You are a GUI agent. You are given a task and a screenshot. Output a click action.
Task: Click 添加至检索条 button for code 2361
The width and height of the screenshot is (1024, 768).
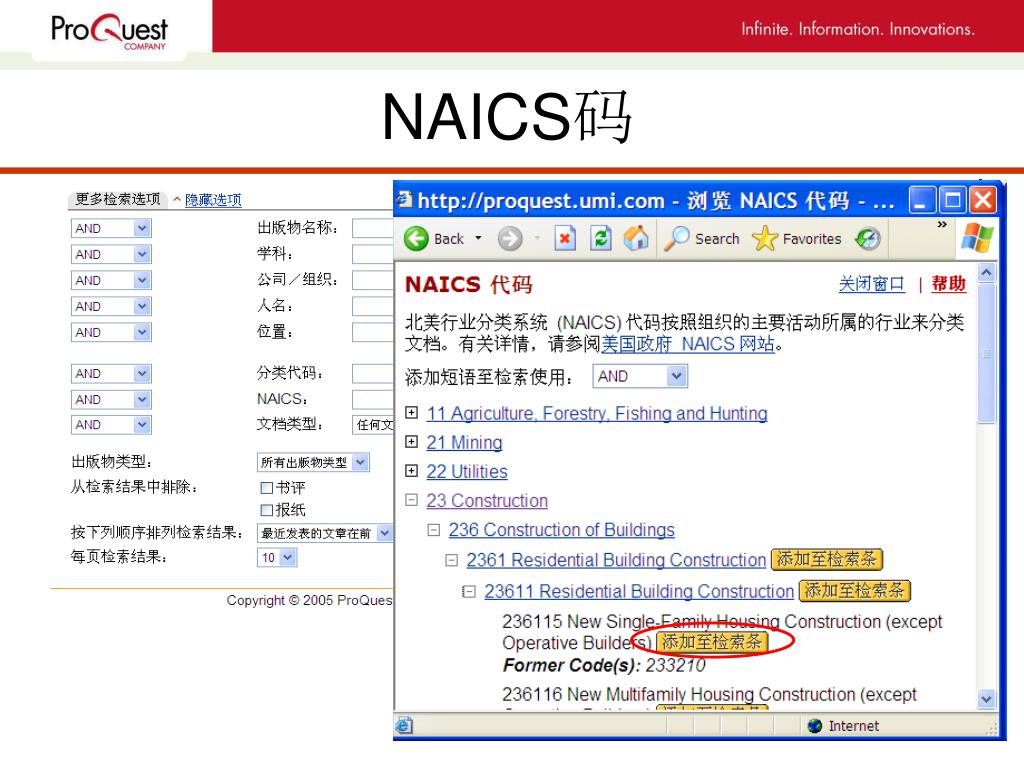click(x=827, y=560)
